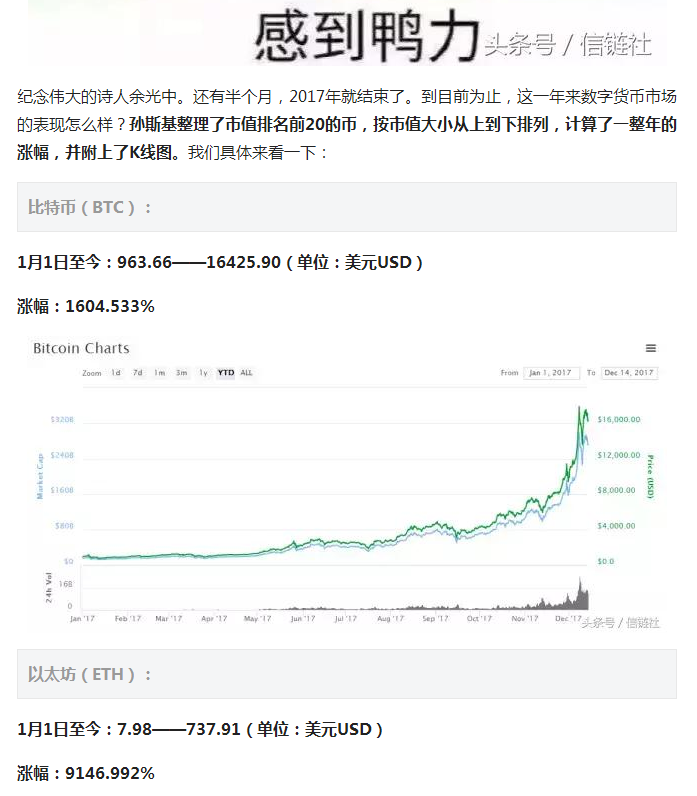This screenshot has height=796, width=697.
Task: Toggle the Price (USD) axis series
Action: coord(650,476)
